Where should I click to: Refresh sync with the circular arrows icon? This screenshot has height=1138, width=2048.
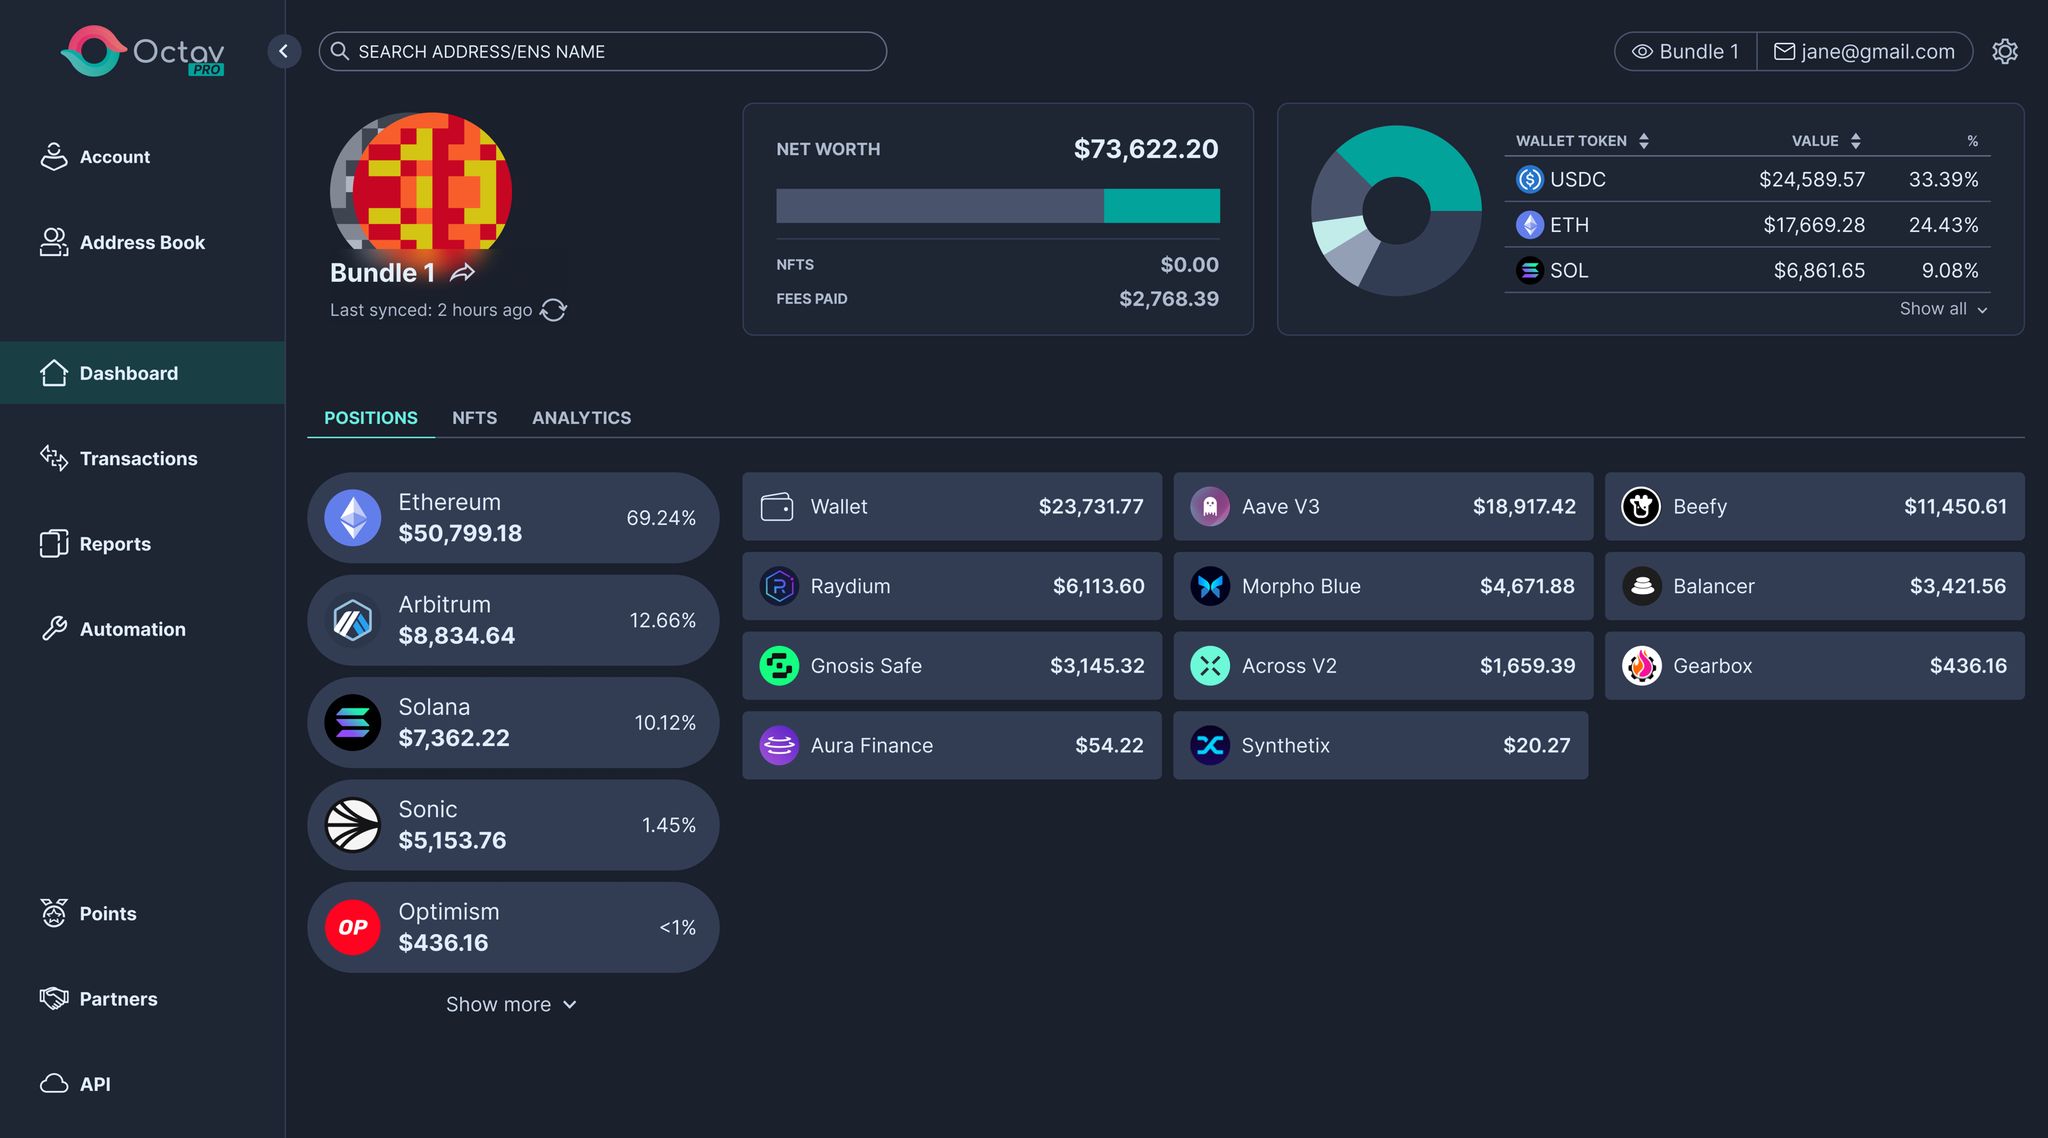tap(553, 310)
